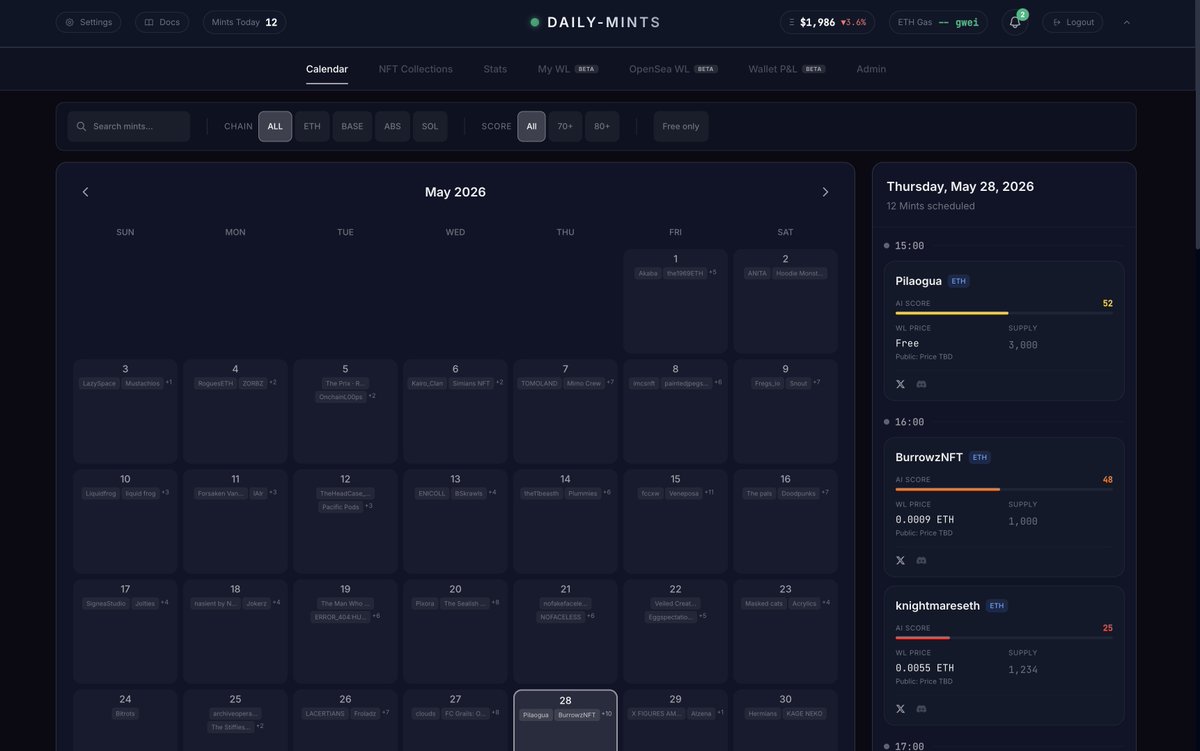Open the Wallet P&L tab

coord(787,69)
